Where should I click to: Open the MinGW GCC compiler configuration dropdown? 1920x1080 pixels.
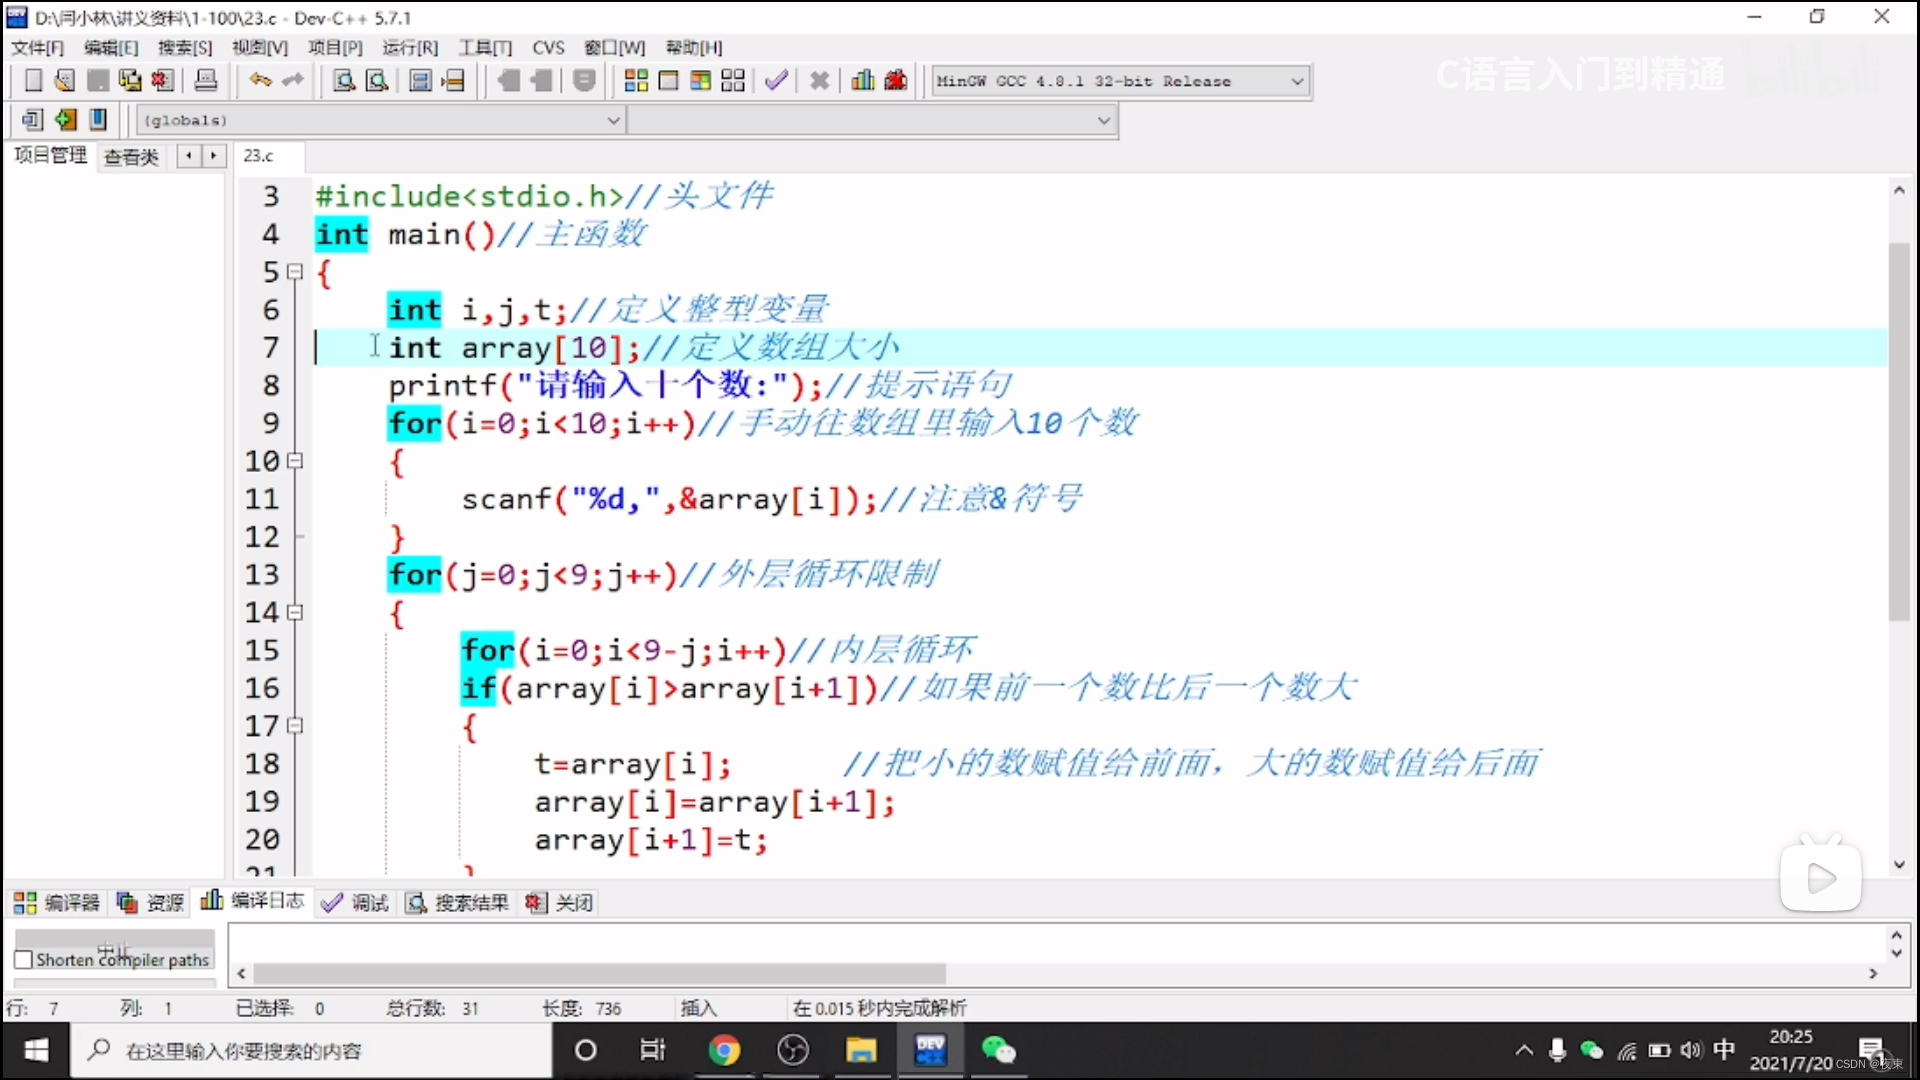point(1297,81)
